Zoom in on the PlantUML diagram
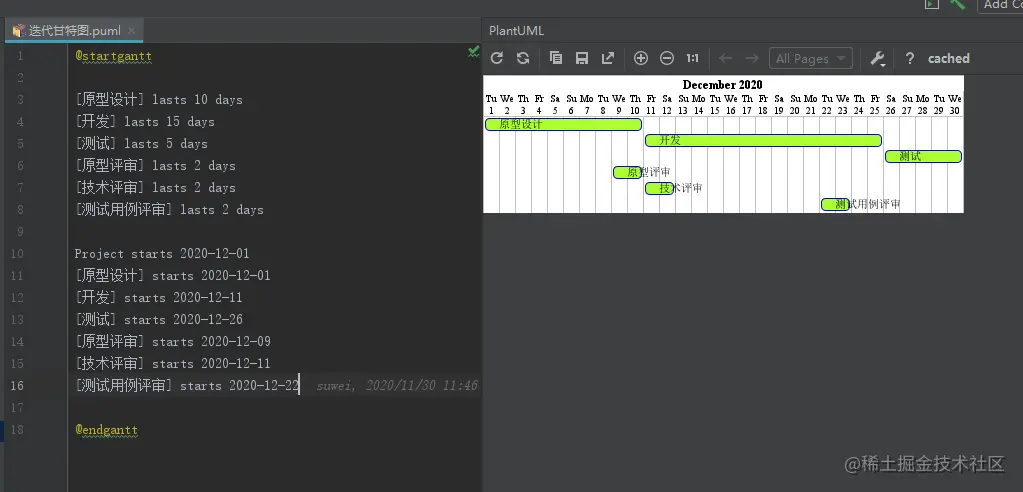This screenshot has width=1023, height=492. 641,58
